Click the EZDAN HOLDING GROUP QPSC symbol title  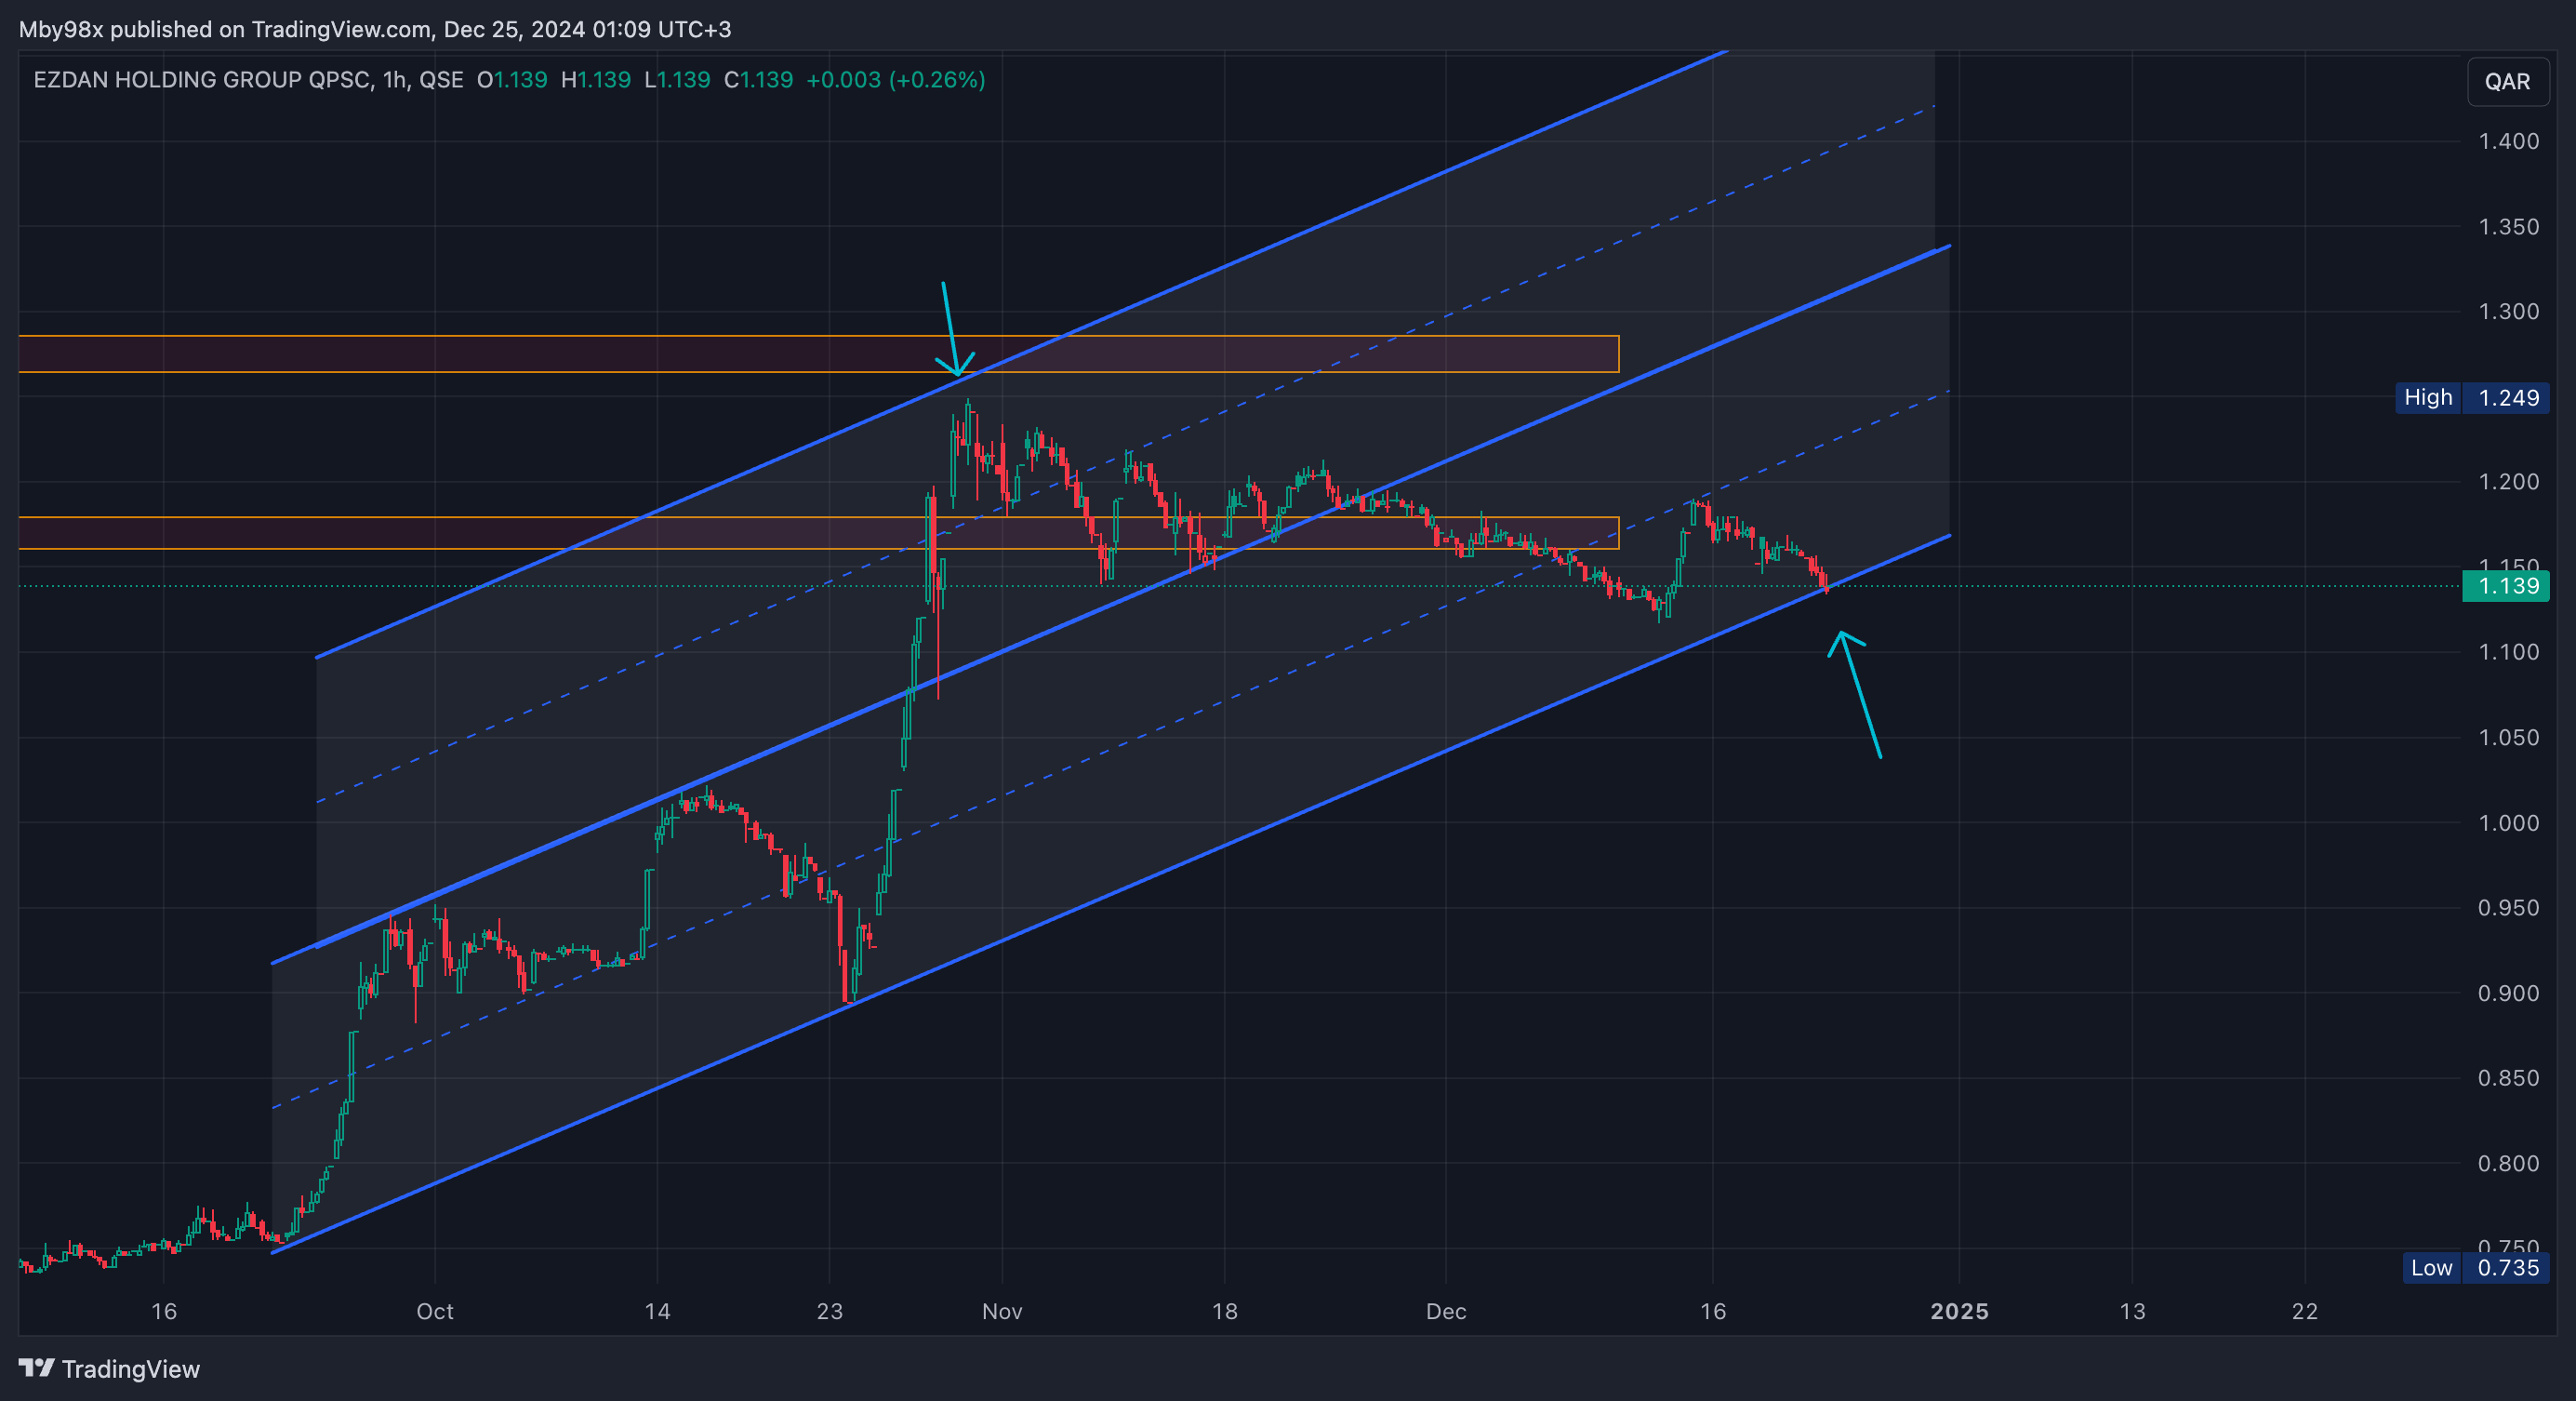pos(202,80)
